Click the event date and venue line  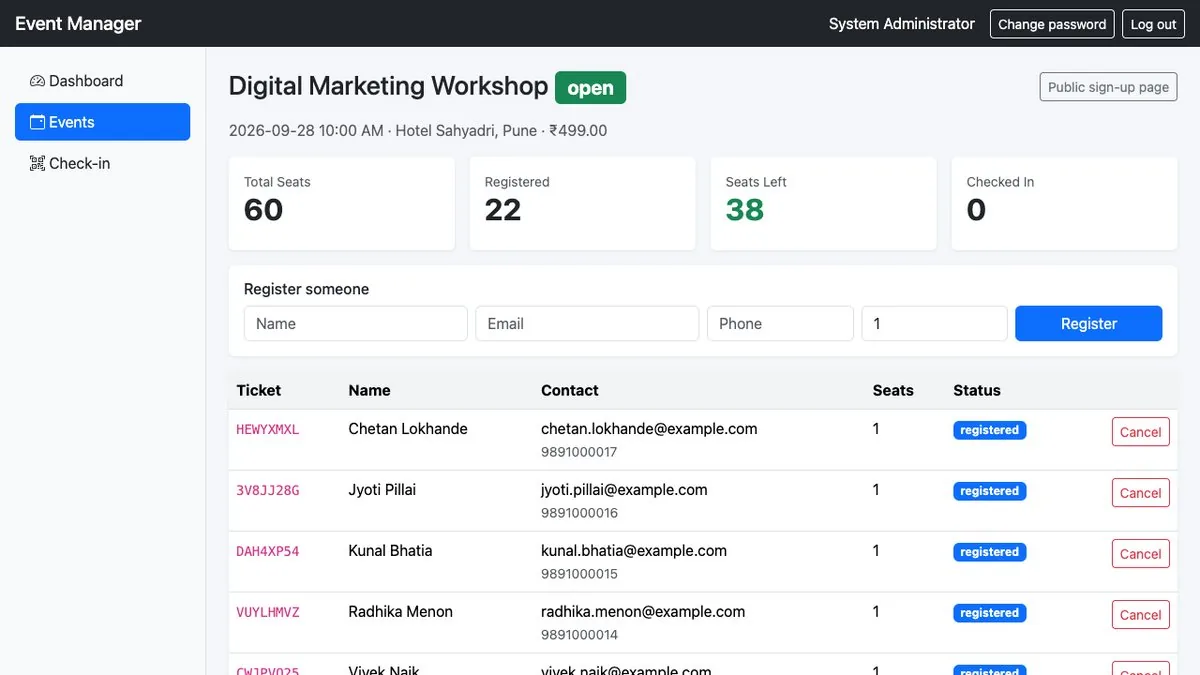[x=418, y=130]
